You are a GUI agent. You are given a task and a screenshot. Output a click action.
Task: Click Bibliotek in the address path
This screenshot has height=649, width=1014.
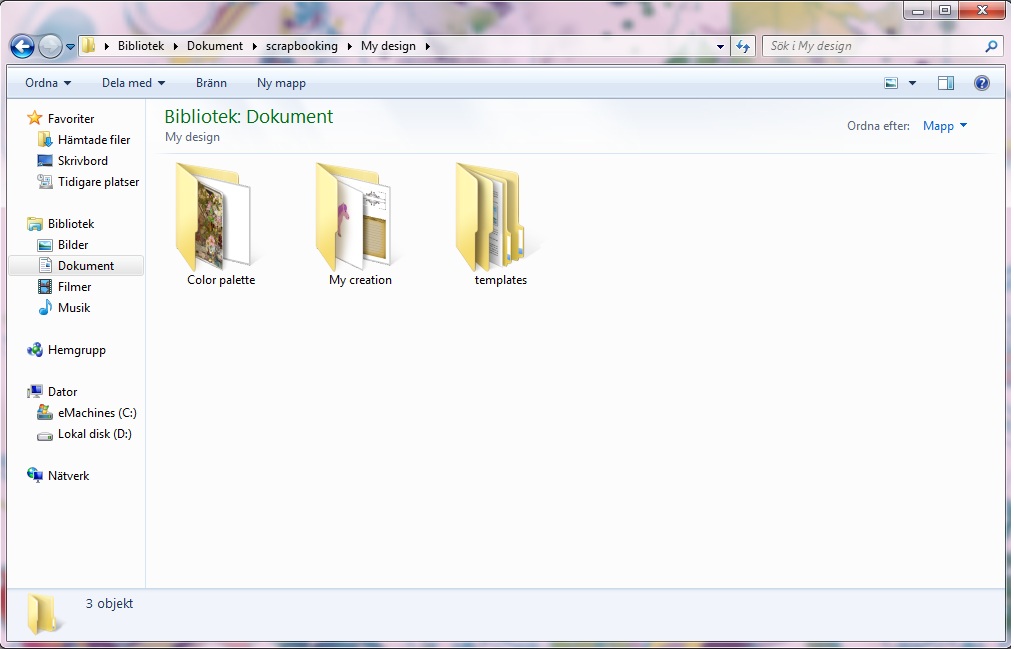pyautogui.click(x=140, y=46)
